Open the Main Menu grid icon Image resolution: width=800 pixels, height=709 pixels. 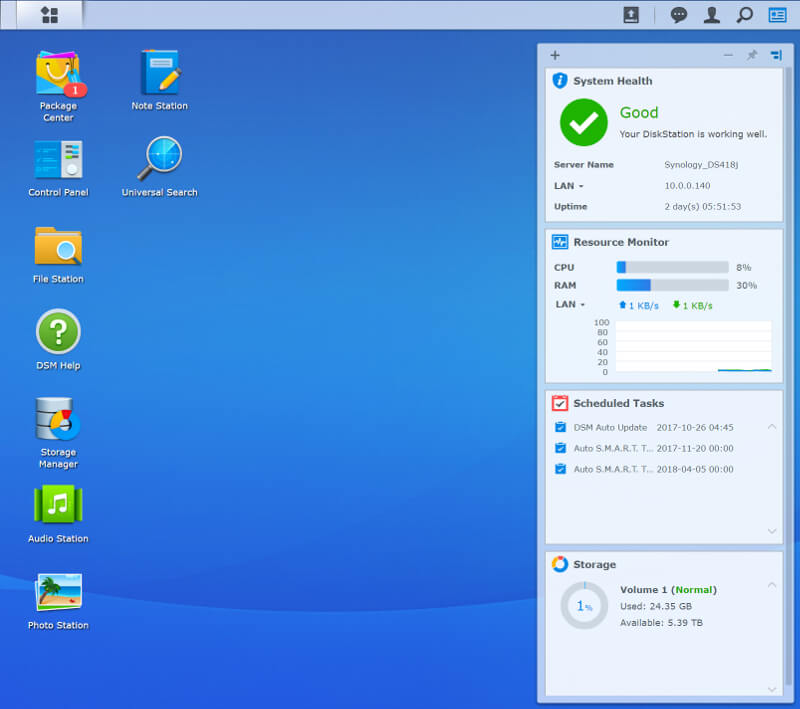pyautogui.click(x=49, y=15)
